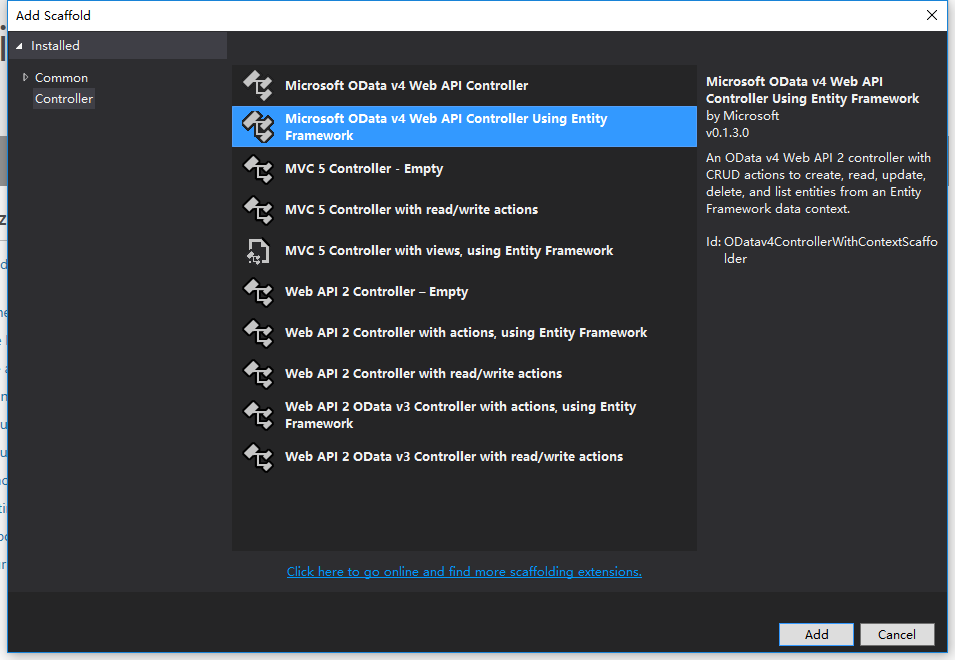The width and height of the screenshot is (955, 660).
Task: Expand the Common tree node
Action: pyautogui.click(x=25, y=77)
